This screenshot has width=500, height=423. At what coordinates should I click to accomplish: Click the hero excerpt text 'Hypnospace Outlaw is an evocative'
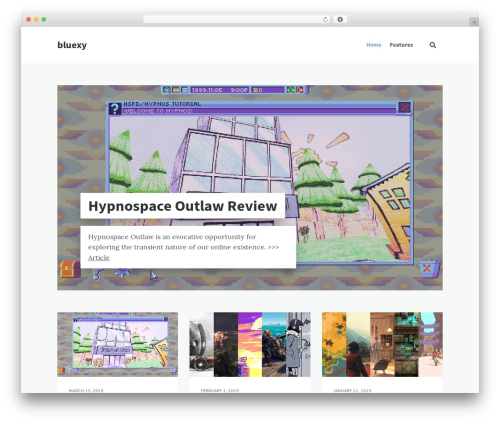pos(146,237)
